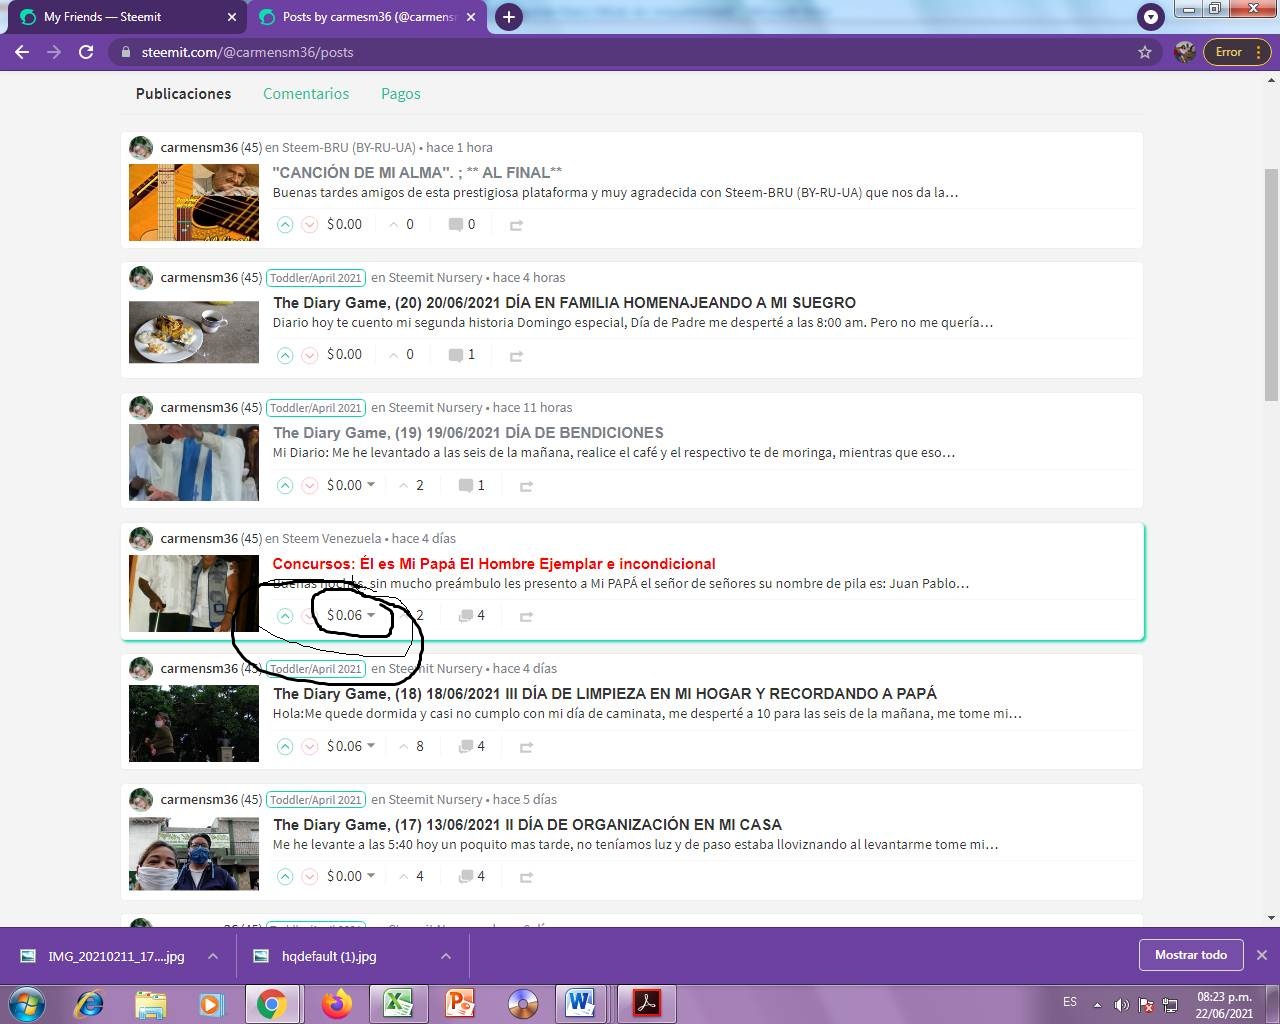Upvote the "CANCIÓN DE MI ALMA" post

[x=285, y=225]
